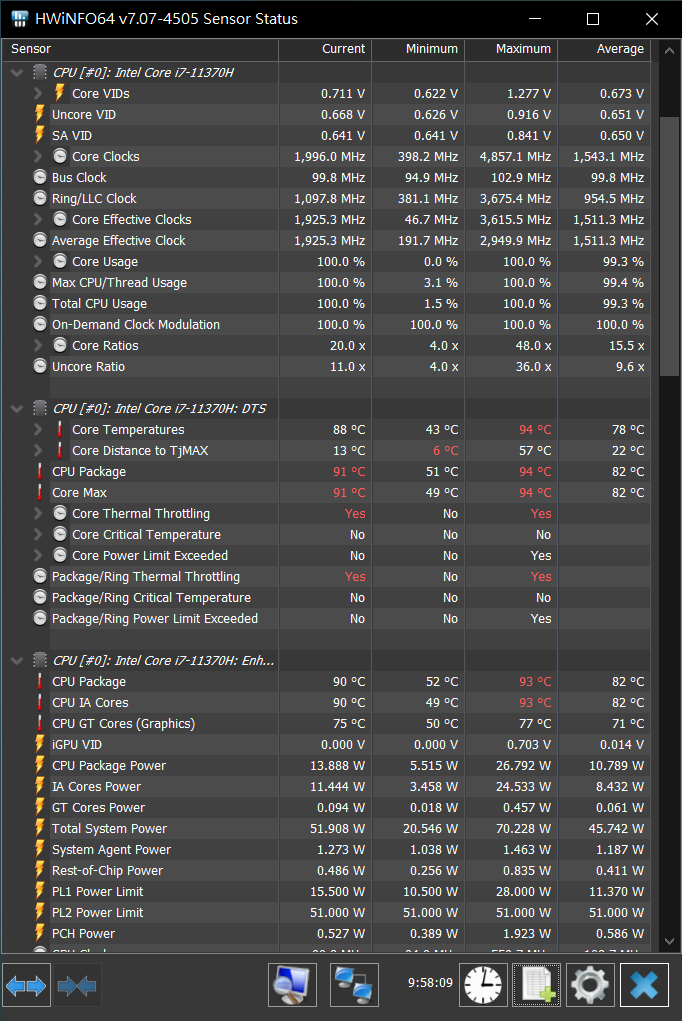Screen dimensions: 682x1021
Task: Click the clock icon beside Bus Clock
Action: 40,177
